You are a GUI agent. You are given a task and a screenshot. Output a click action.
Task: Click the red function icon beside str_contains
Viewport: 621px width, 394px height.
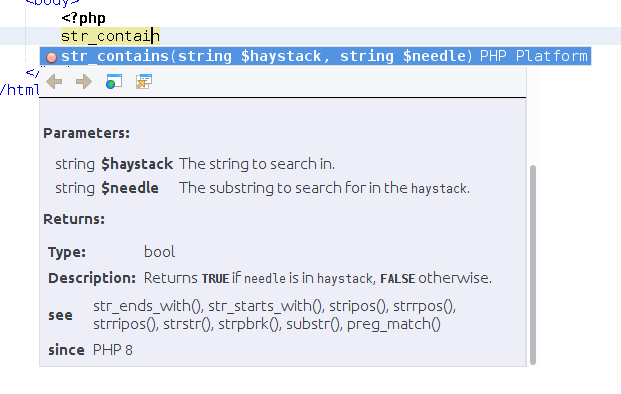[x=51, y=57]
